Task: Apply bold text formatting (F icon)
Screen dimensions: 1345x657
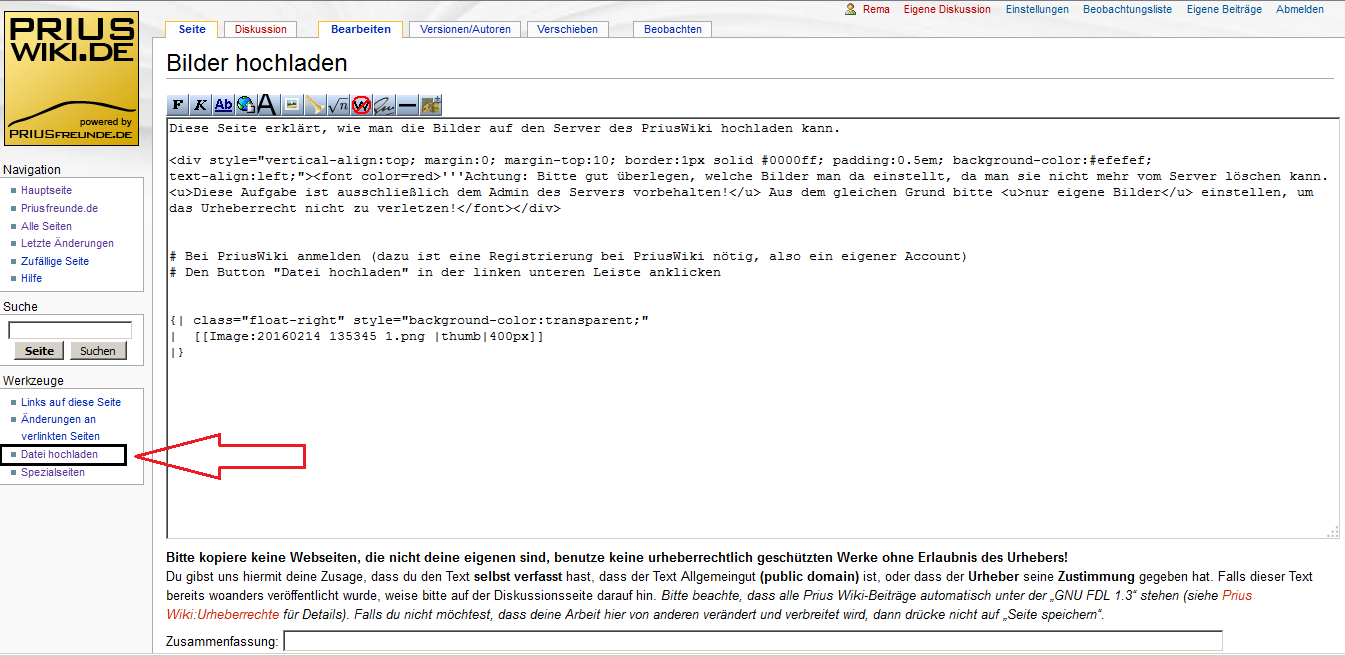Action: [x=177, y=104]
